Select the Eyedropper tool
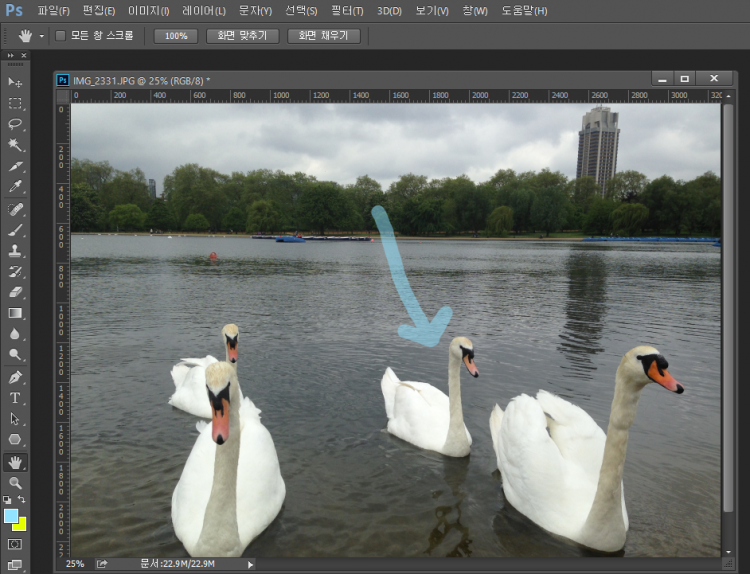 coord(15,187)
